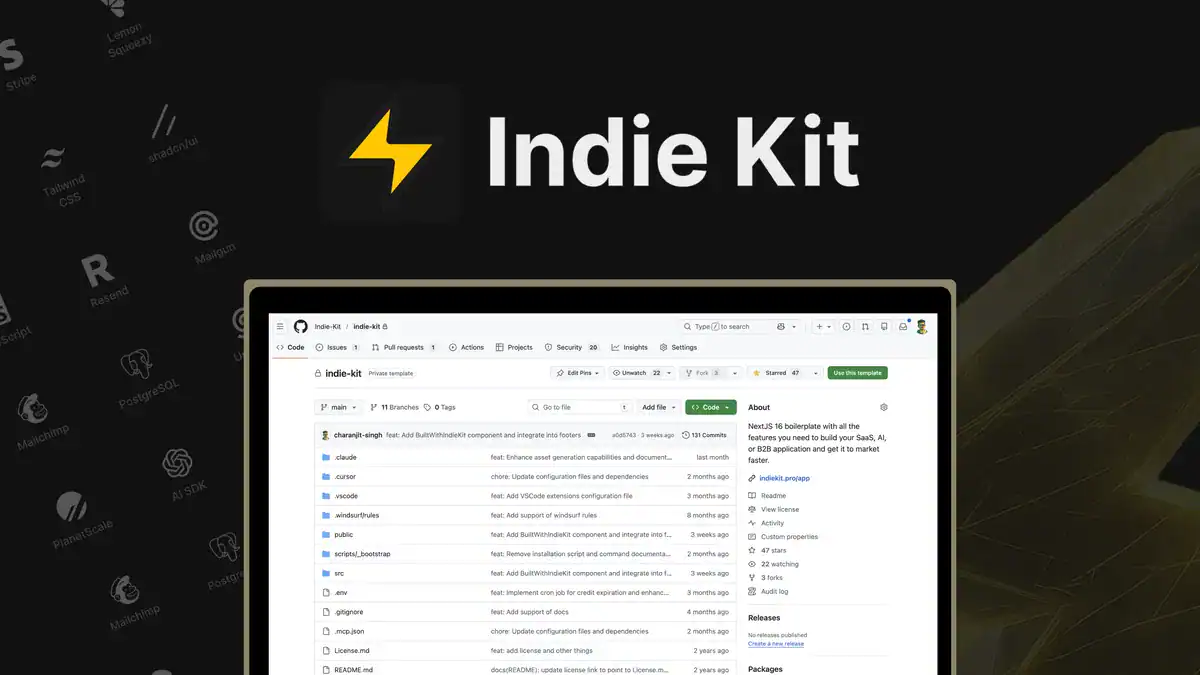Open the Copilot dropdown arrow

click(x=794, y=327)
